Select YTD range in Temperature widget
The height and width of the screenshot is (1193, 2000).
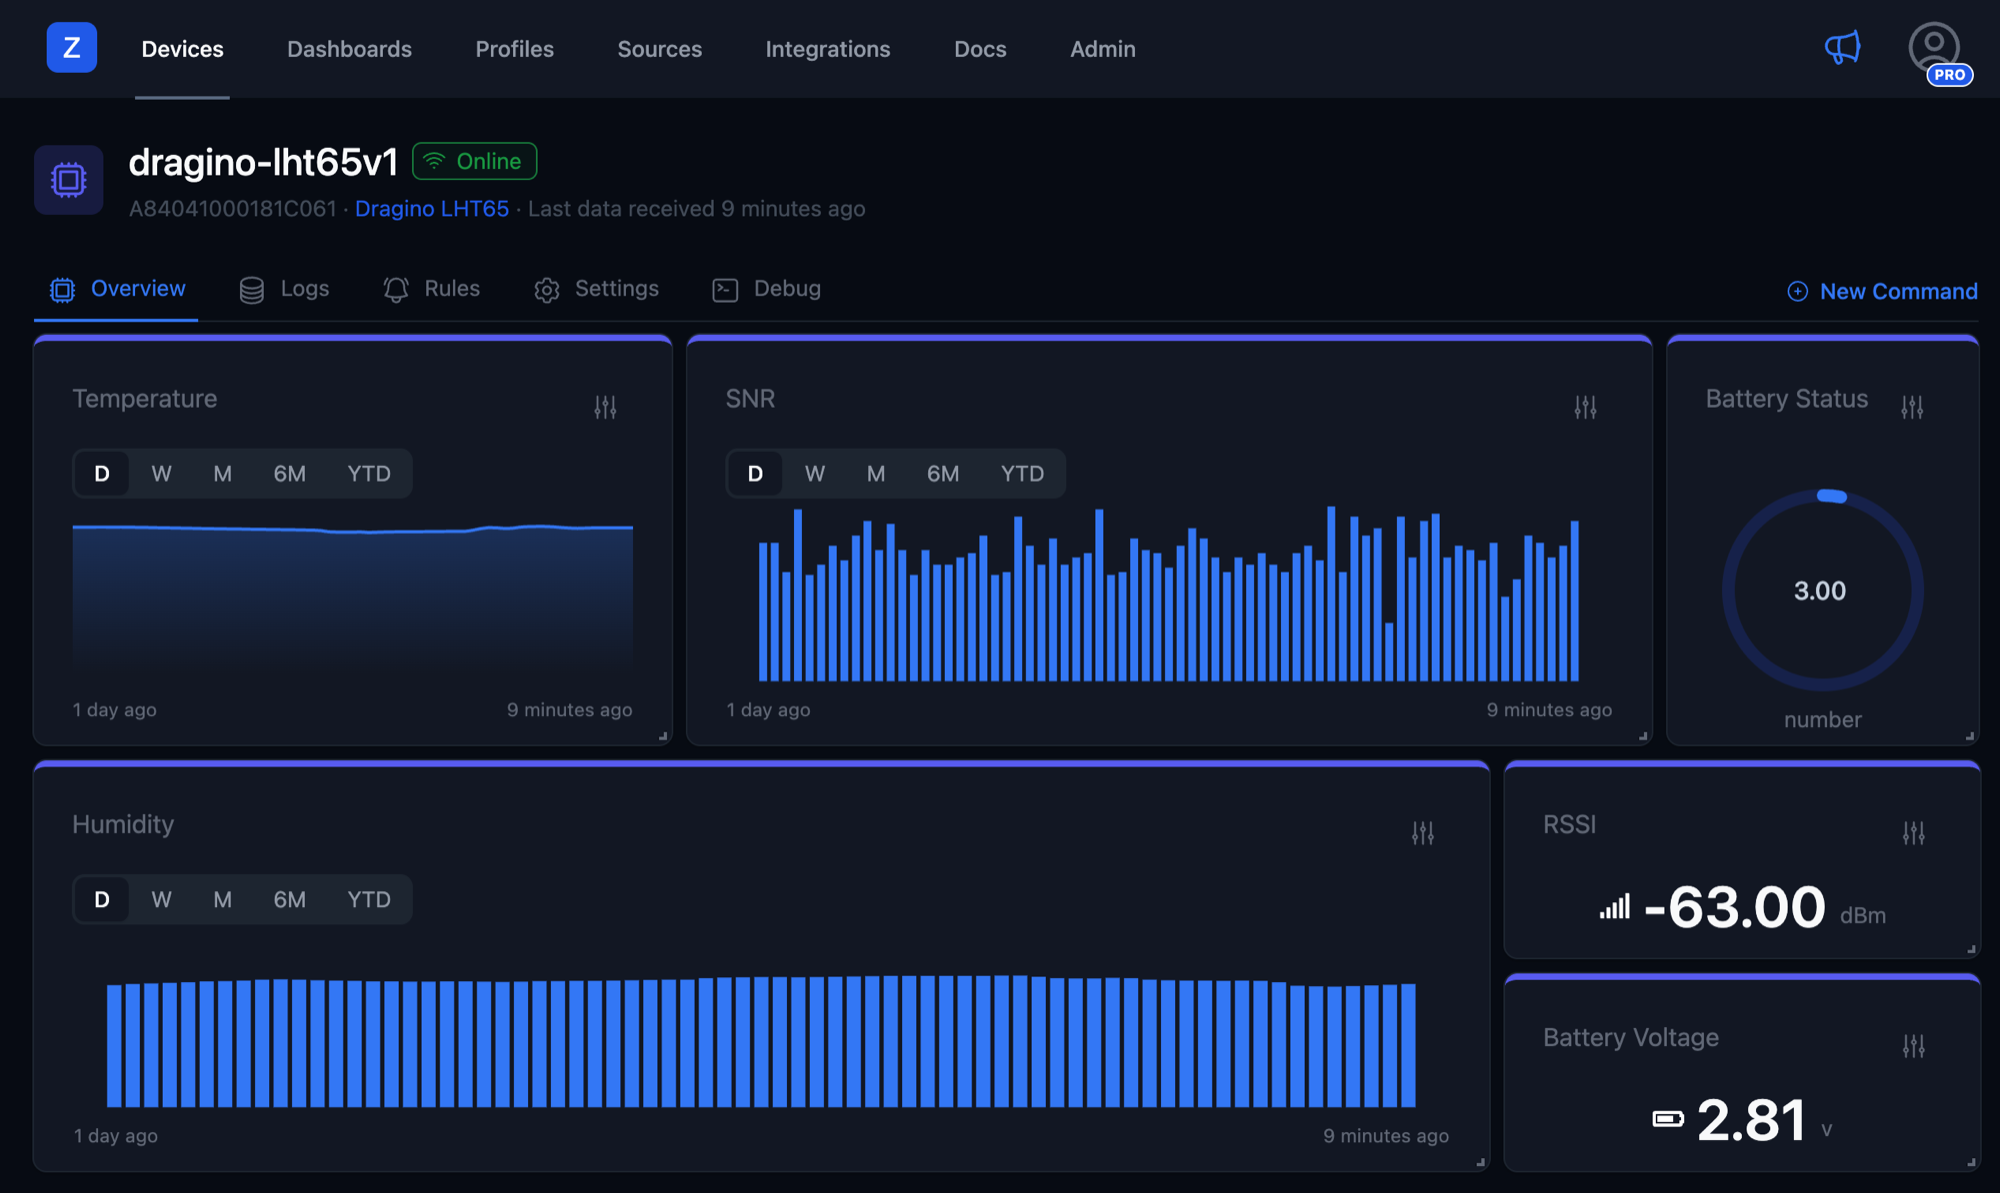click(369, 474)
